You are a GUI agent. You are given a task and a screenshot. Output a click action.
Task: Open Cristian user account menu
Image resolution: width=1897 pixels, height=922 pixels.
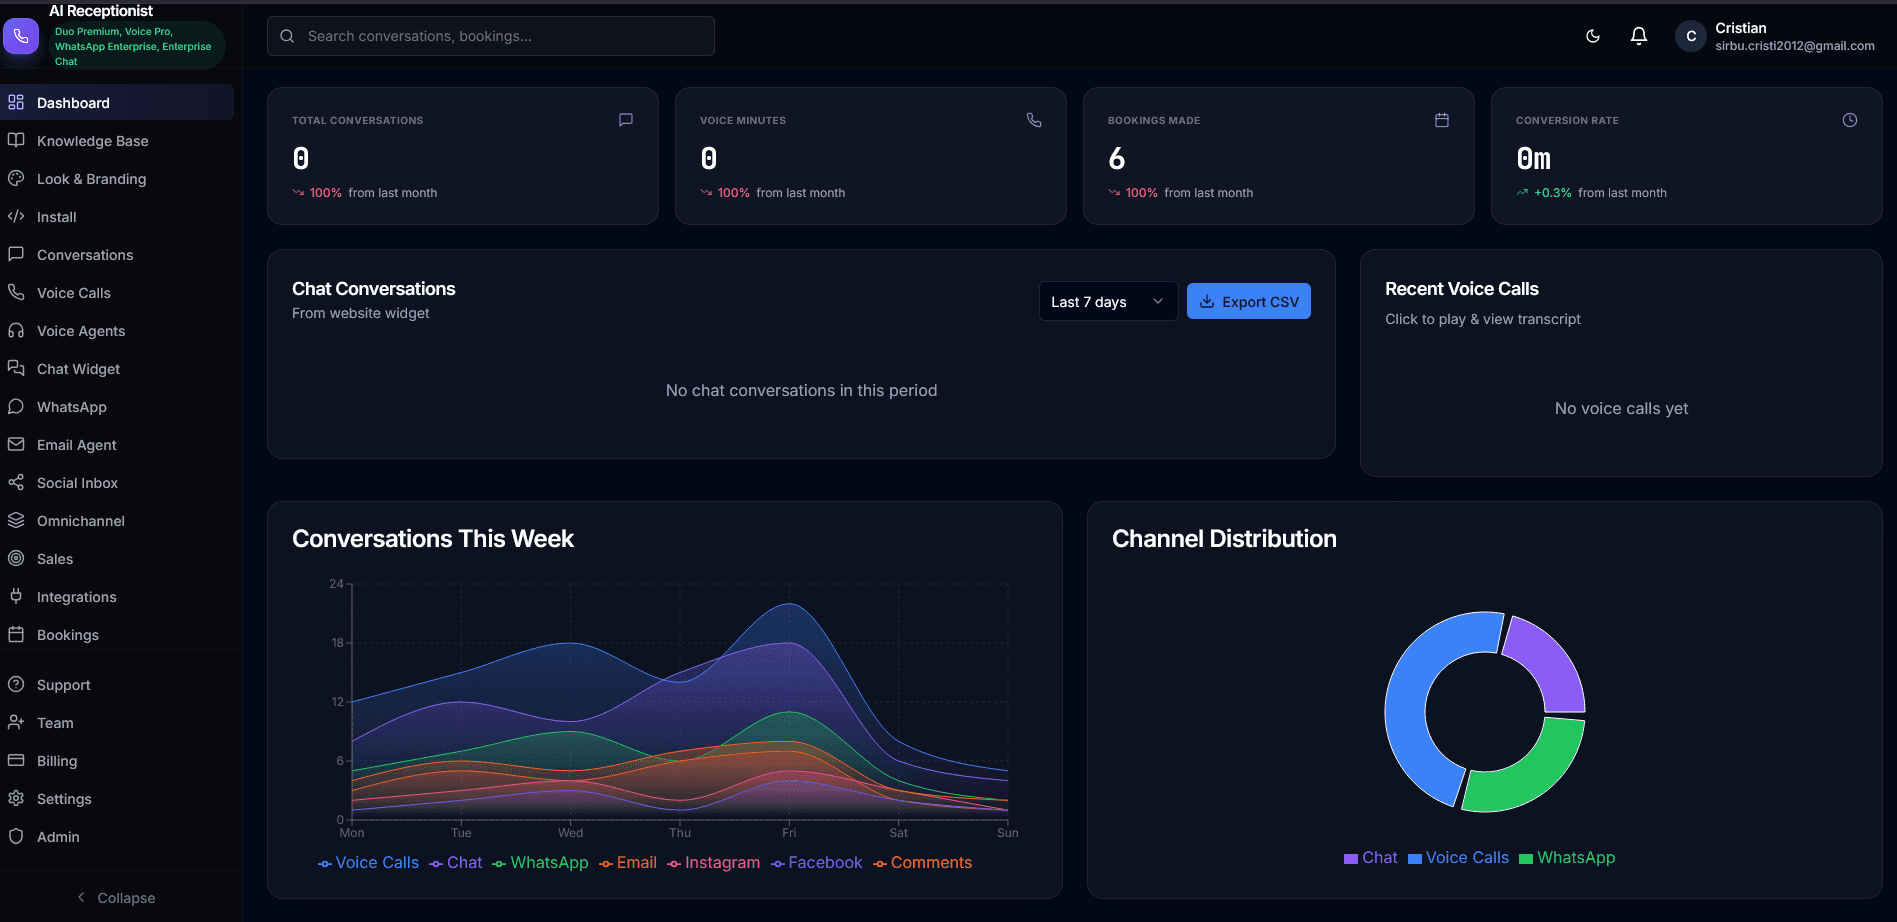coord(1776,36)
